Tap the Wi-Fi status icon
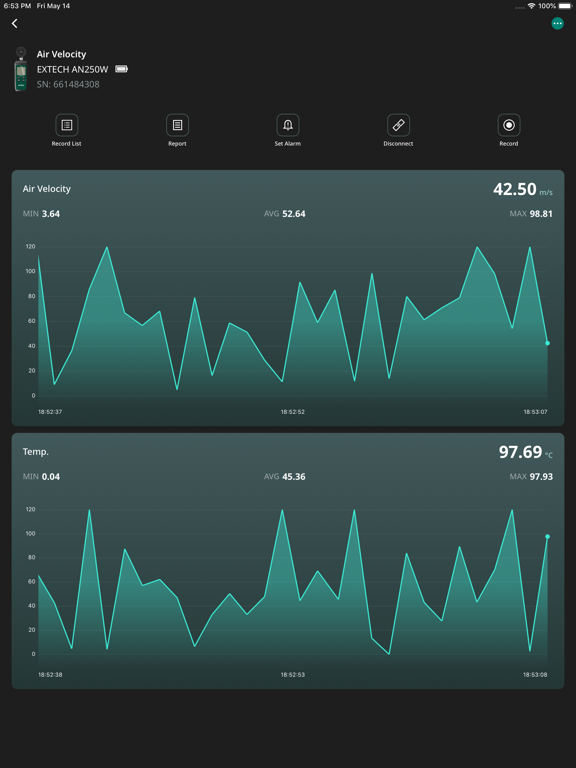This screenshot has width=576, height=768. [x=531, y=6]
